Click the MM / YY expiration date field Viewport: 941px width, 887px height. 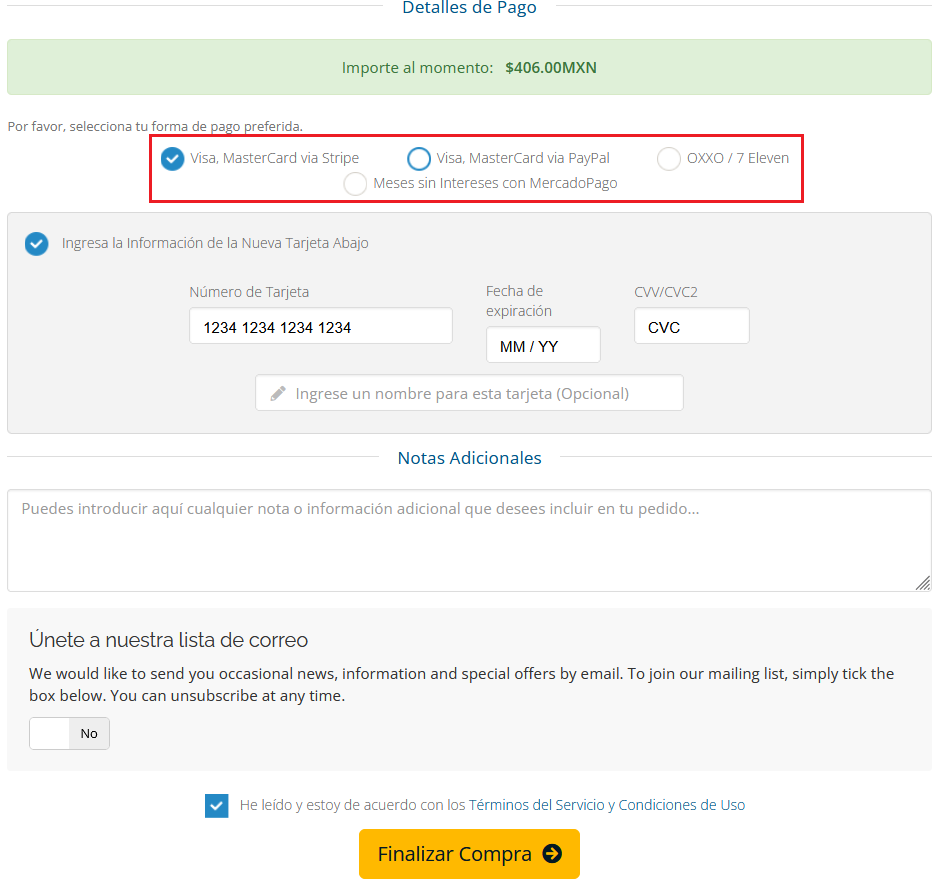543,346
